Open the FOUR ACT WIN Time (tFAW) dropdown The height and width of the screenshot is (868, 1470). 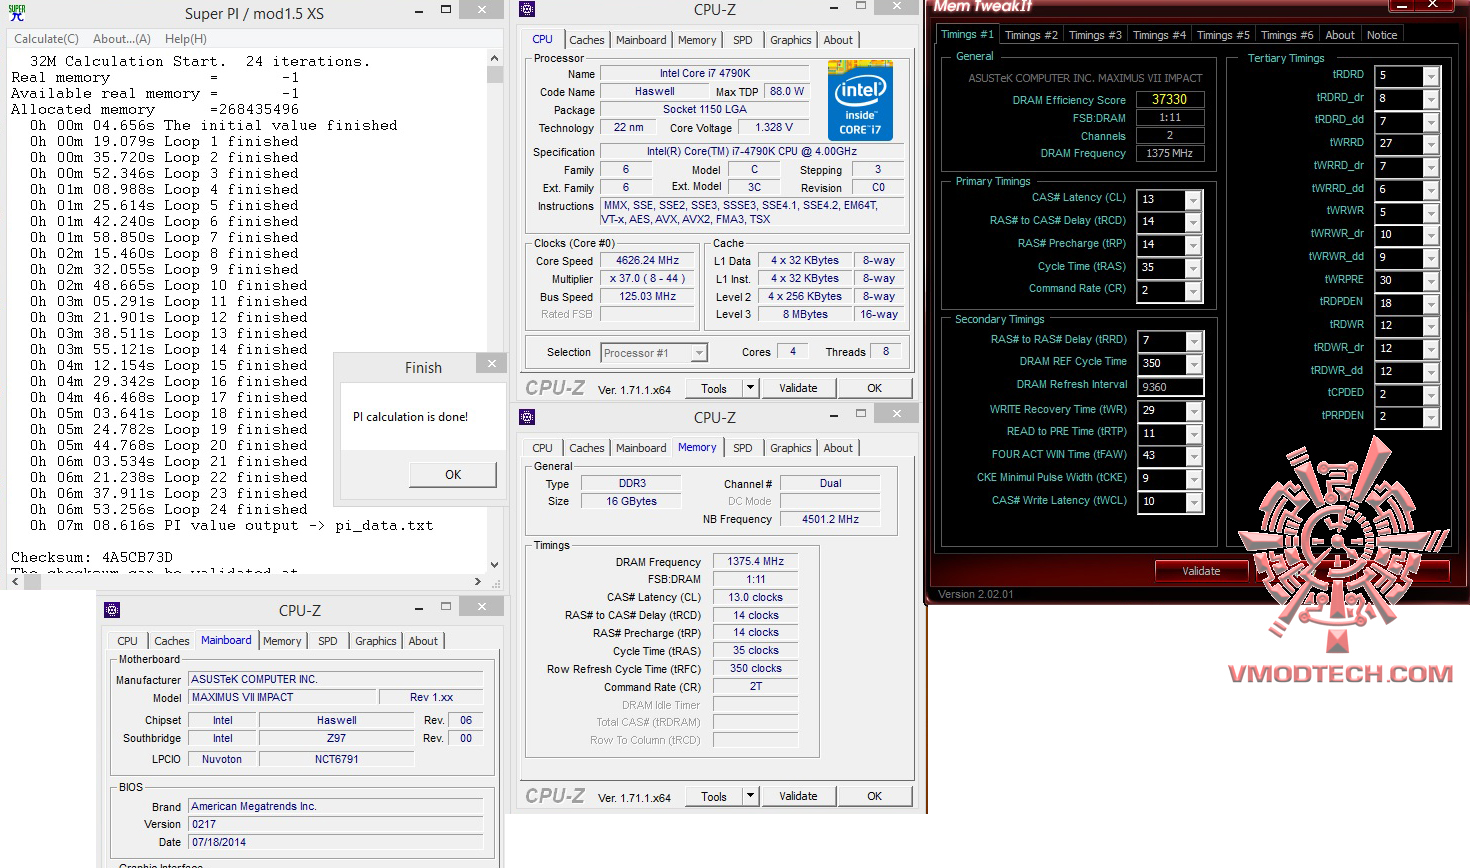(1192, 456)
